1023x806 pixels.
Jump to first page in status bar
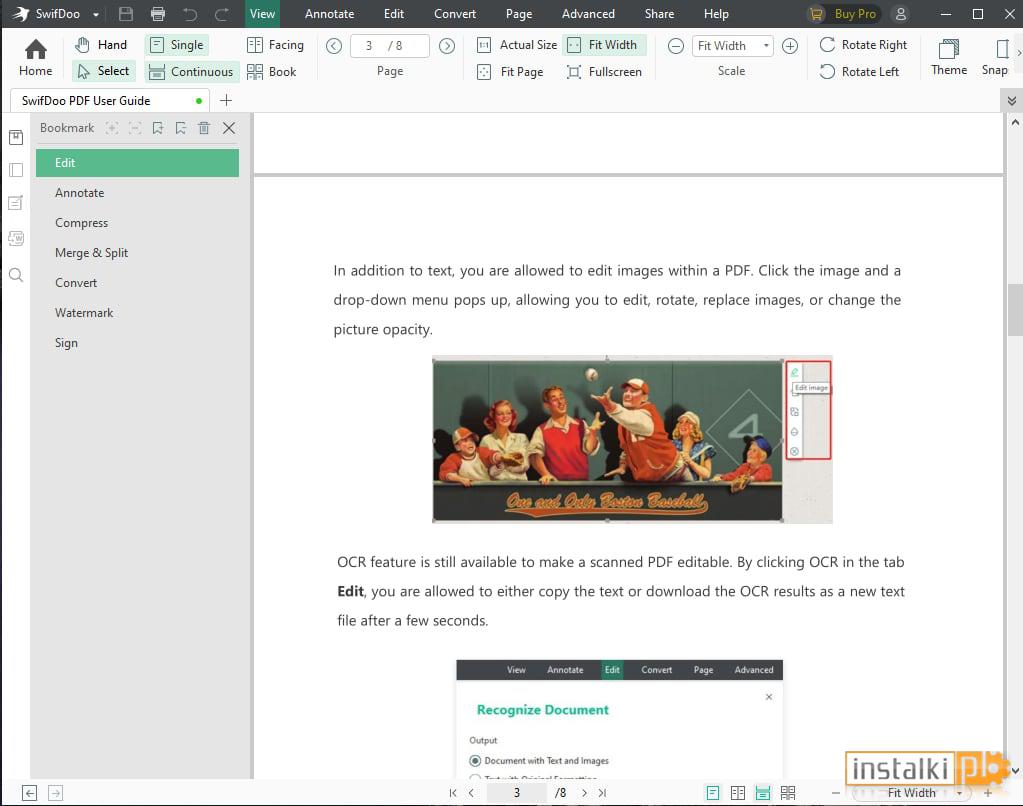pyautogui.click(x=453, y=793)
